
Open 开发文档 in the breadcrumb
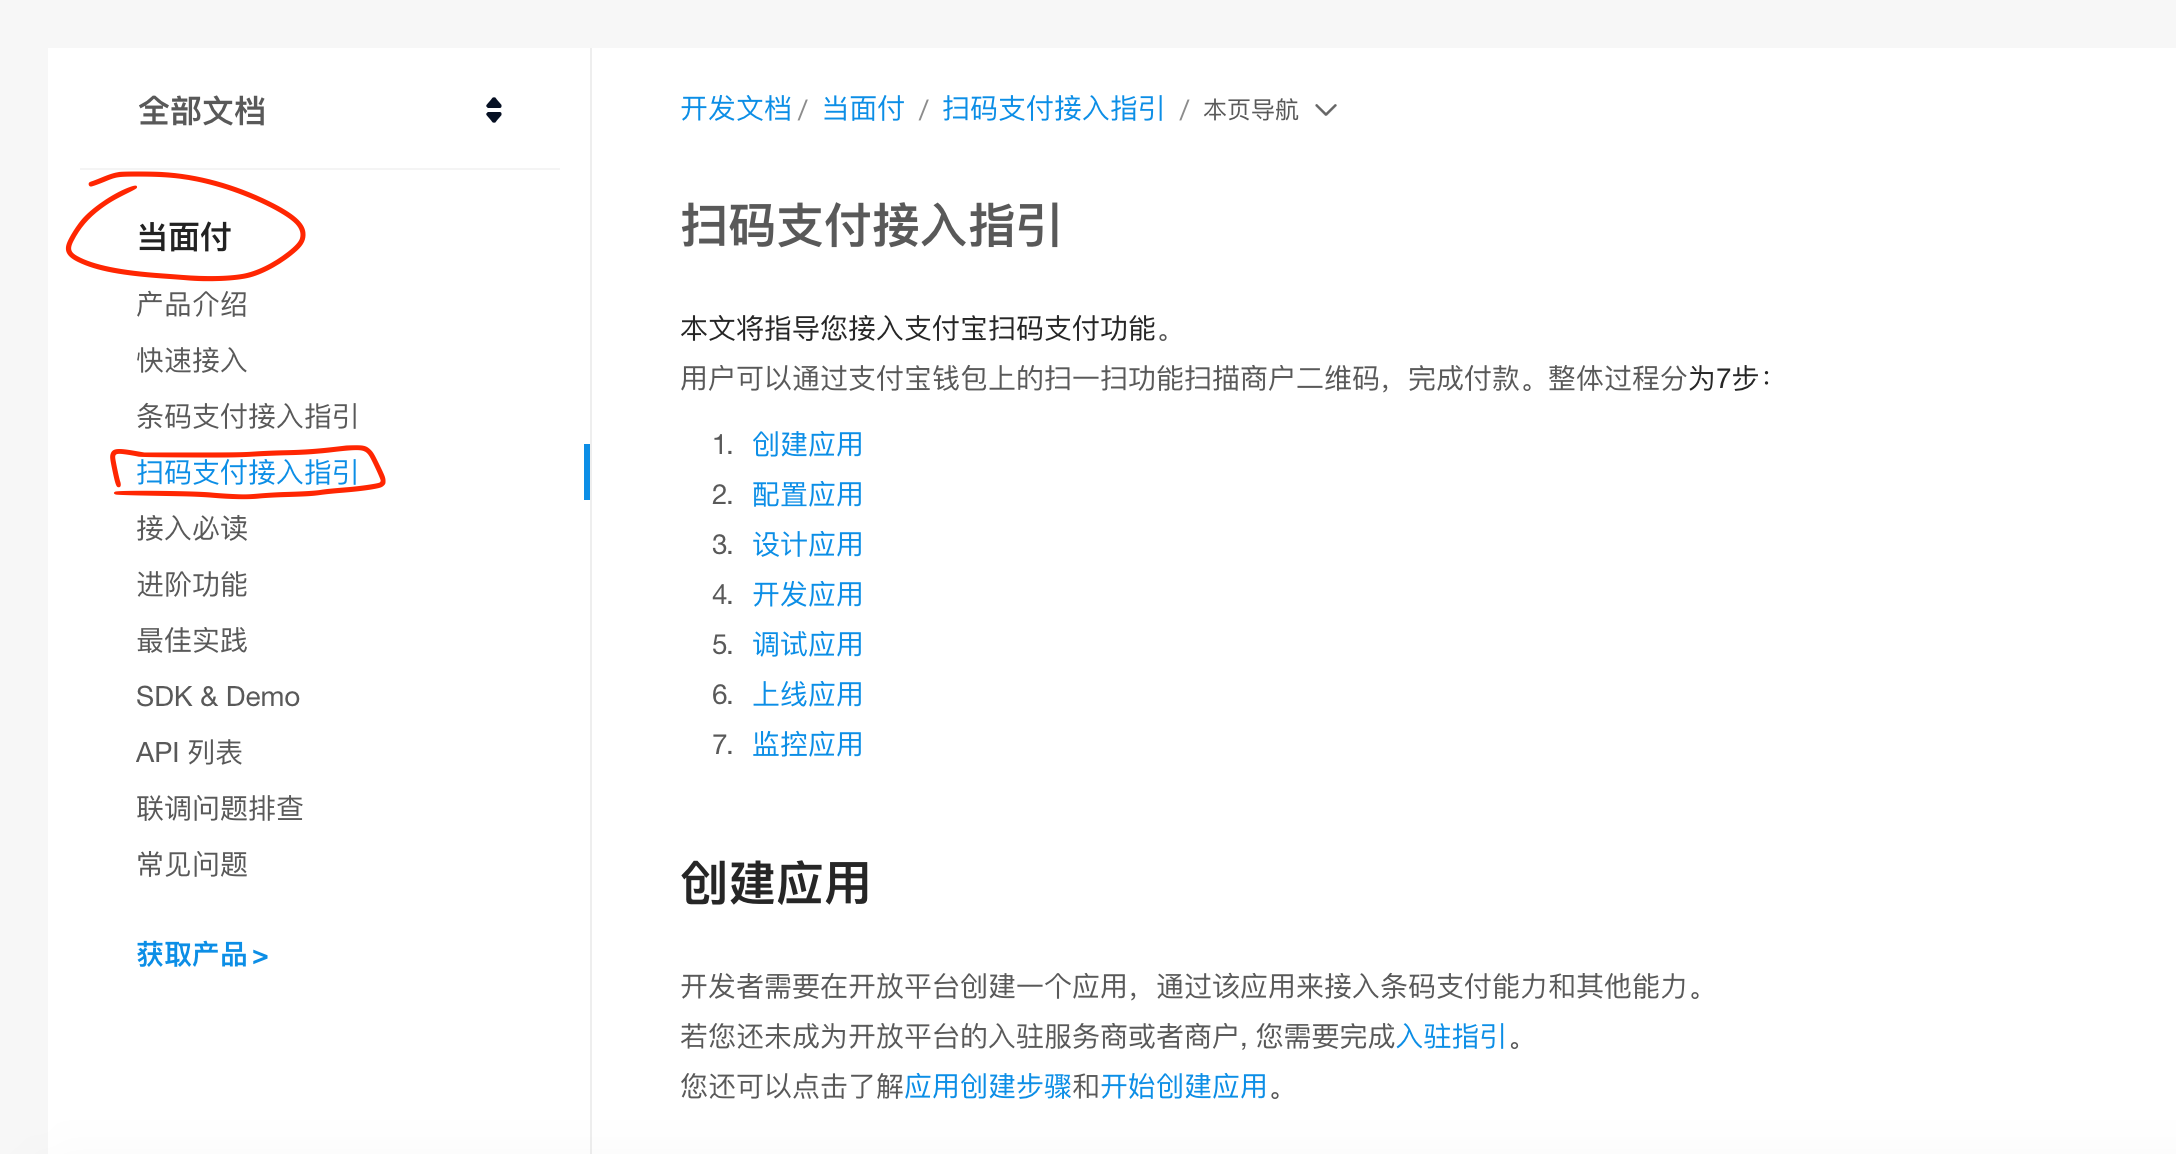[x=736, y=108]
